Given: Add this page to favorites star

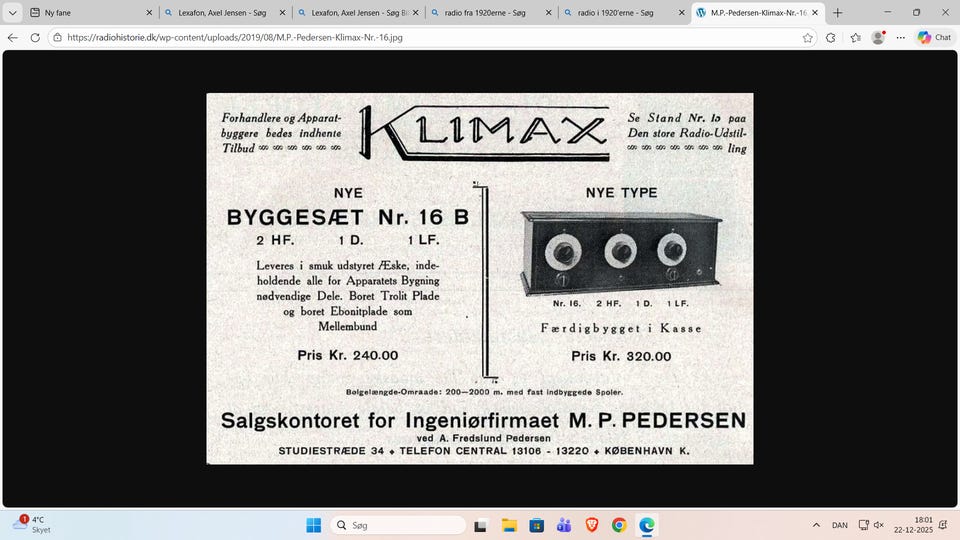Looking at the screenshot, I should (808, 37).
